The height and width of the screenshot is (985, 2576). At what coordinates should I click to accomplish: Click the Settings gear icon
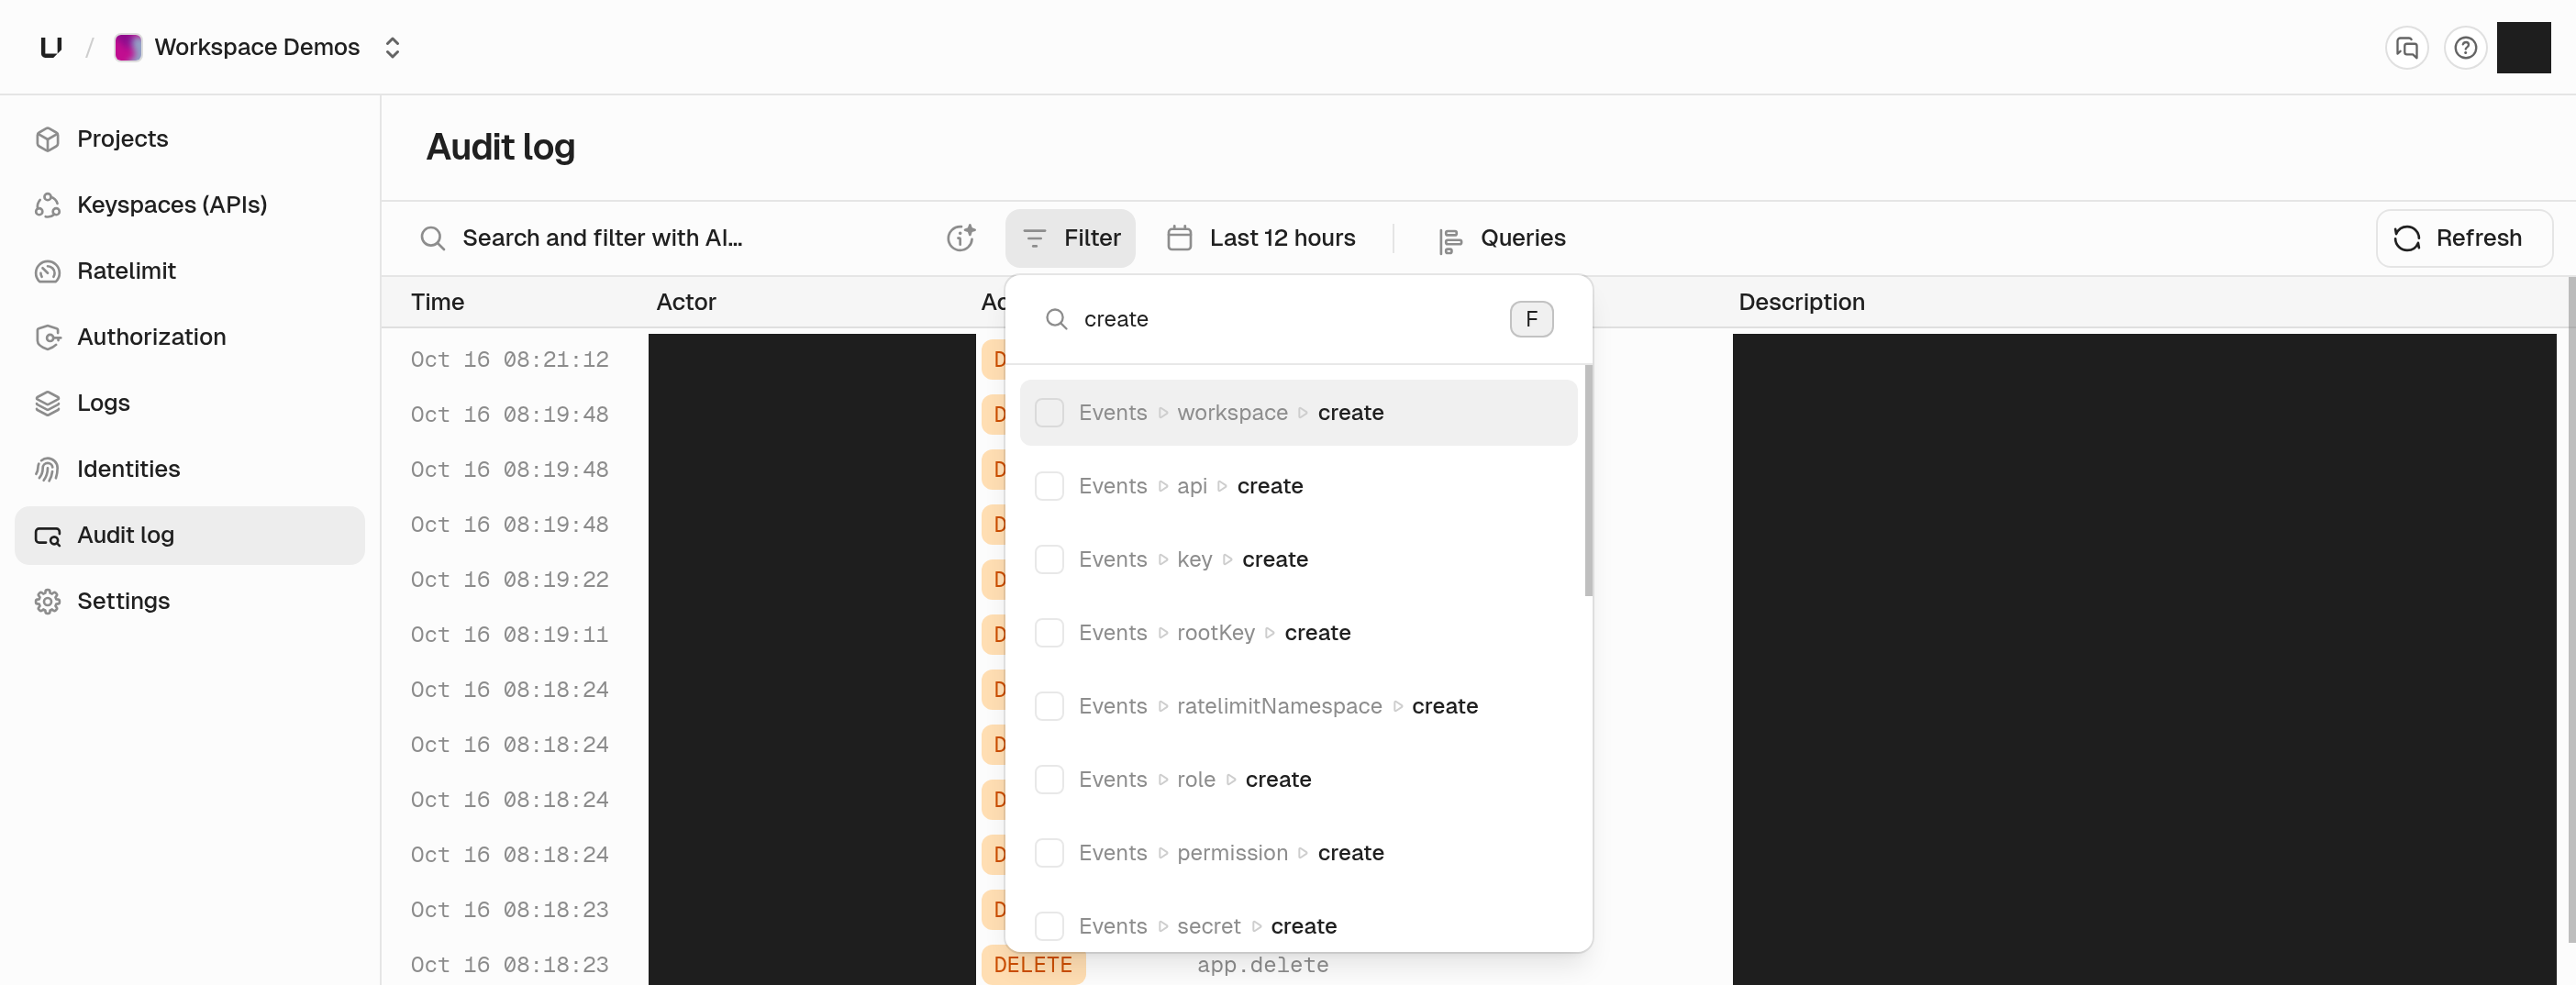coord(47,601)
